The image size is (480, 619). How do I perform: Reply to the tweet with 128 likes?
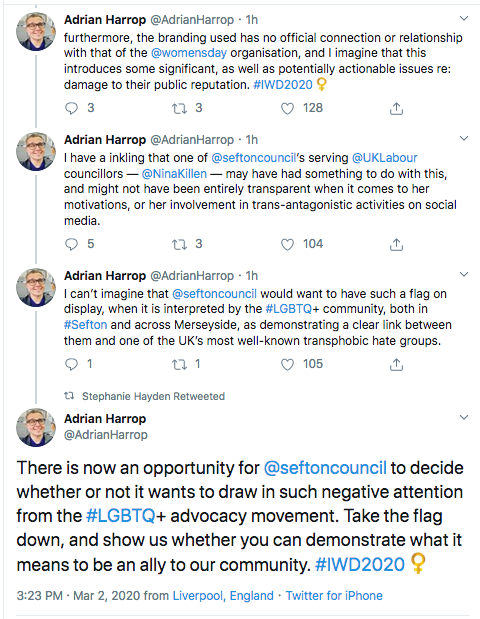[x=71, y=108]
